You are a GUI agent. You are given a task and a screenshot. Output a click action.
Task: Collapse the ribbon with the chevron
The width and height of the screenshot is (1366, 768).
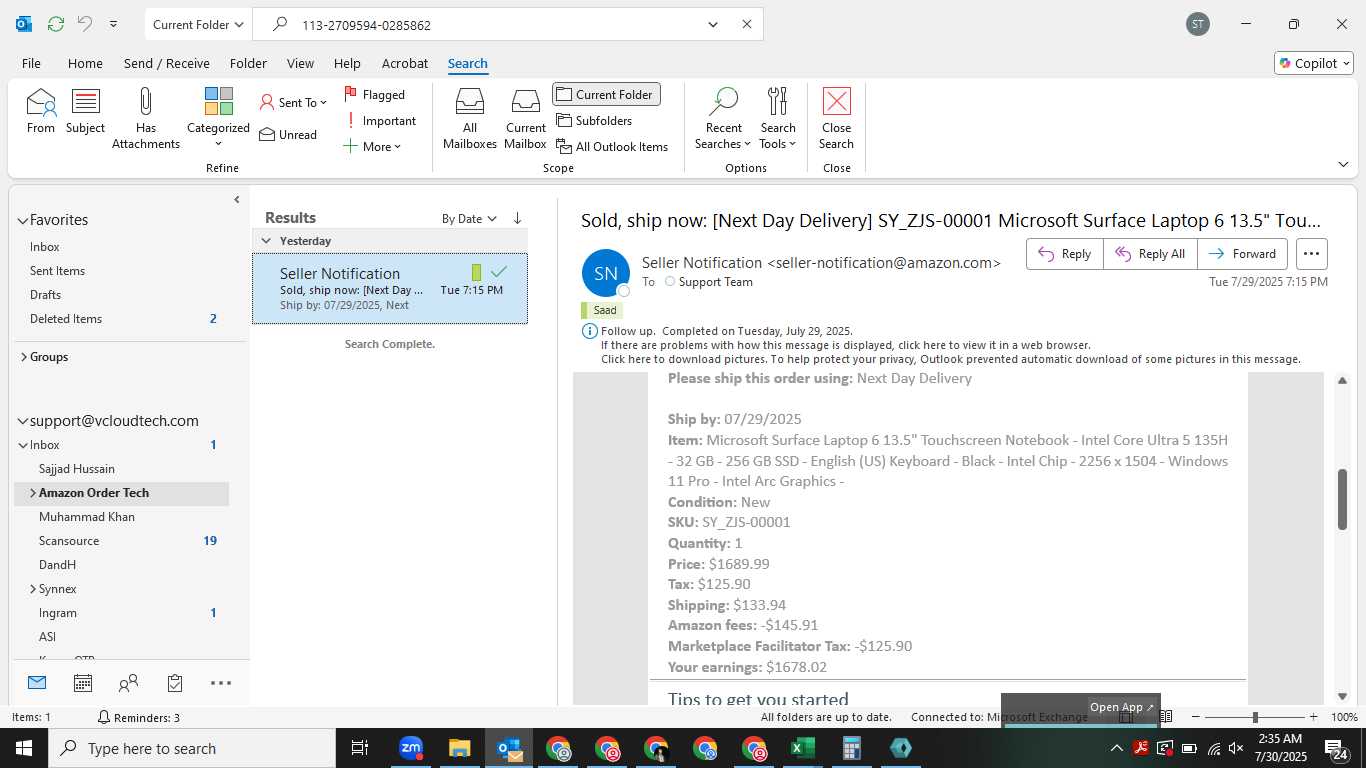[x=1342, y=164]
